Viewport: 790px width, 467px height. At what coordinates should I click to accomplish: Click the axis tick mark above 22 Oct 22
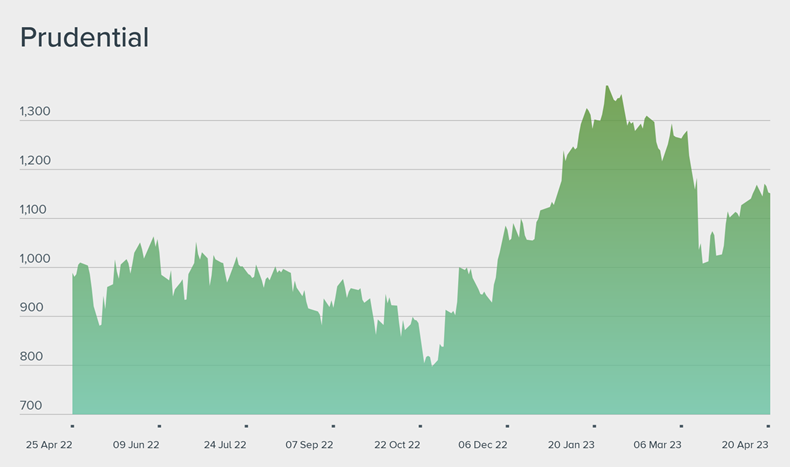click(420, 426)
